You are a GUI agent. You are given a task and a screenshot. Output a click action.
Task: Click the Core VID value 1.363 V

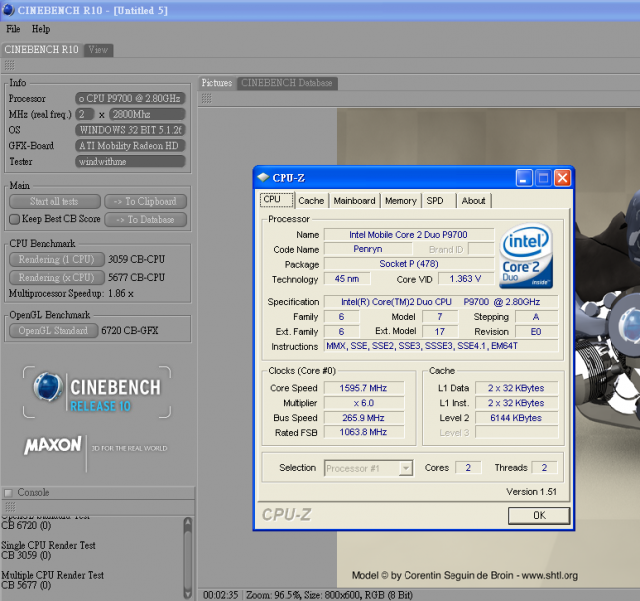465,279
